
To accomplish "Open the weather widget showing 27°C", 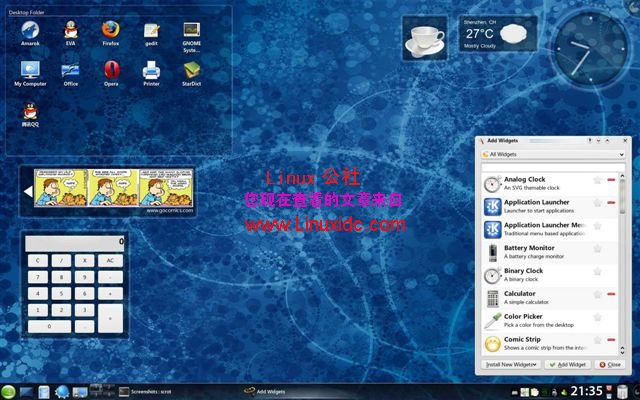I will tap(498, 34).
